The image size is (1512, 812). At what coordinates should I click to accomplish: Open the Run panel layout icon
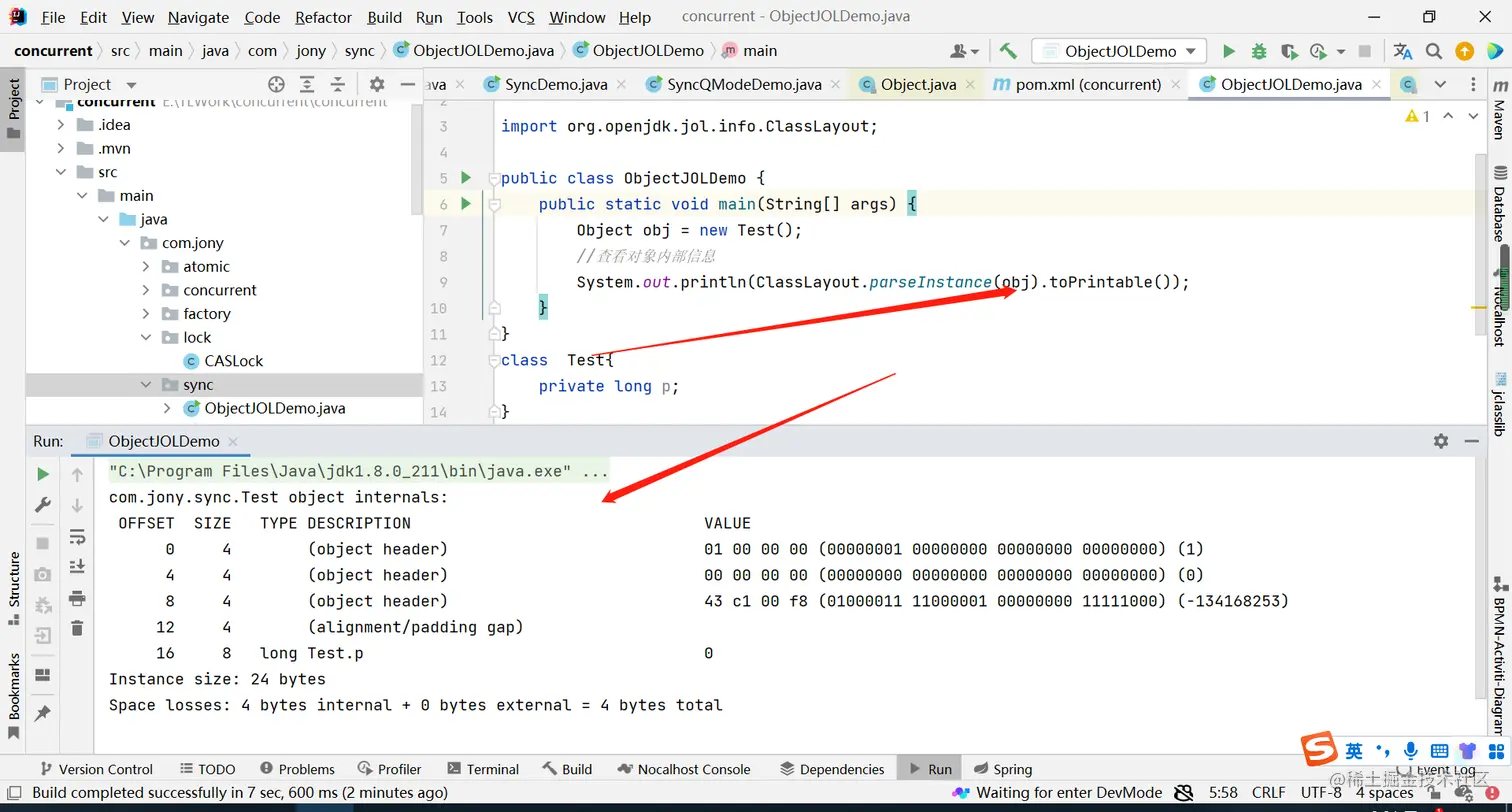point(43,675)
